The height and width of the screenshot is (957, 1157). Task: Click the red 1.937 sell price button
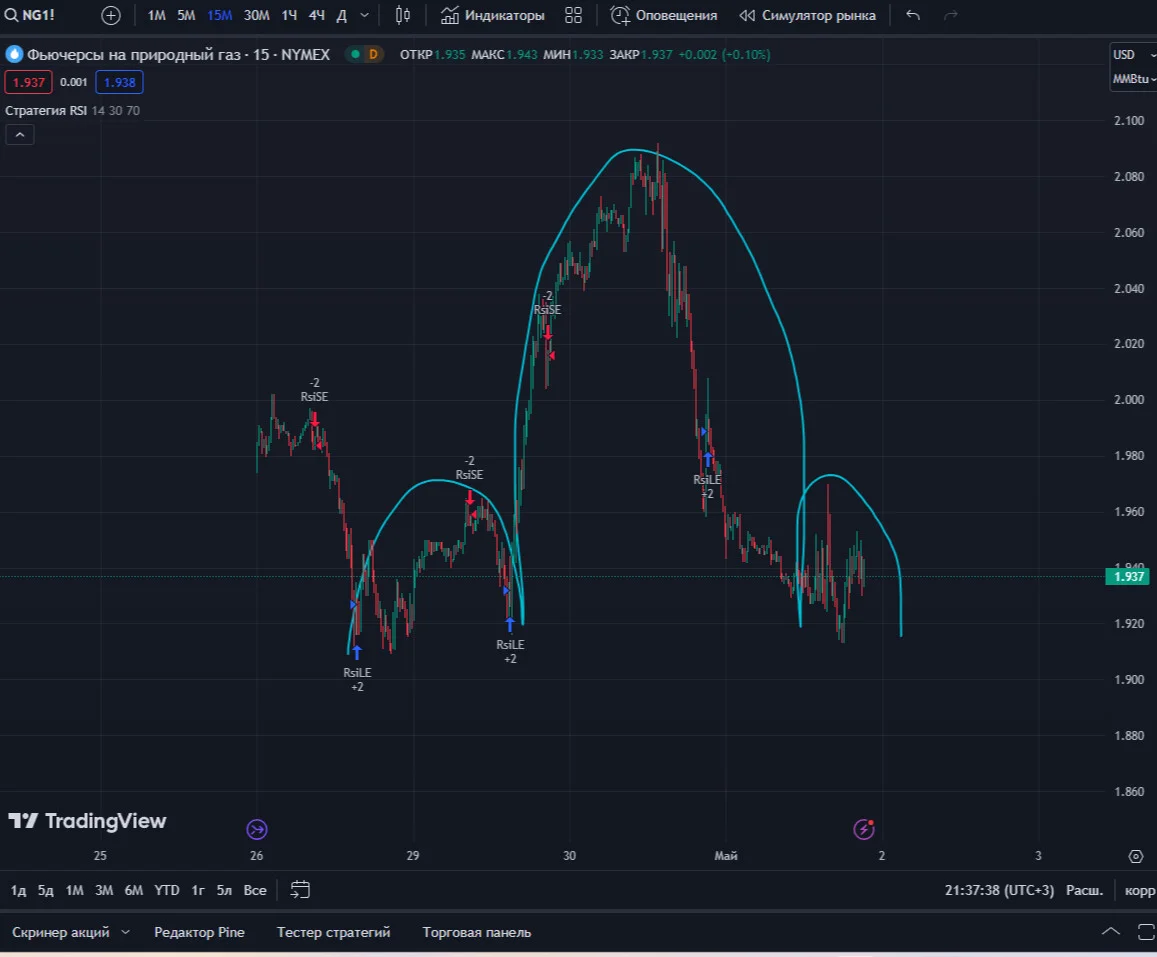29,82
